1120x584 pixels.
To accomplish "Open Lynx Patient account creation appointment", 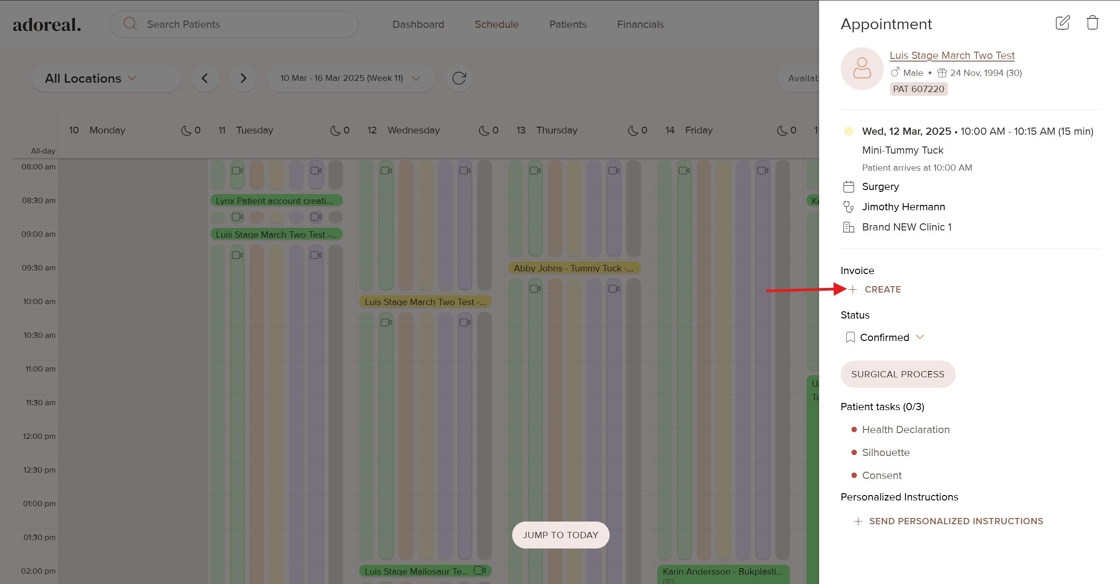I will coord(276,201).
